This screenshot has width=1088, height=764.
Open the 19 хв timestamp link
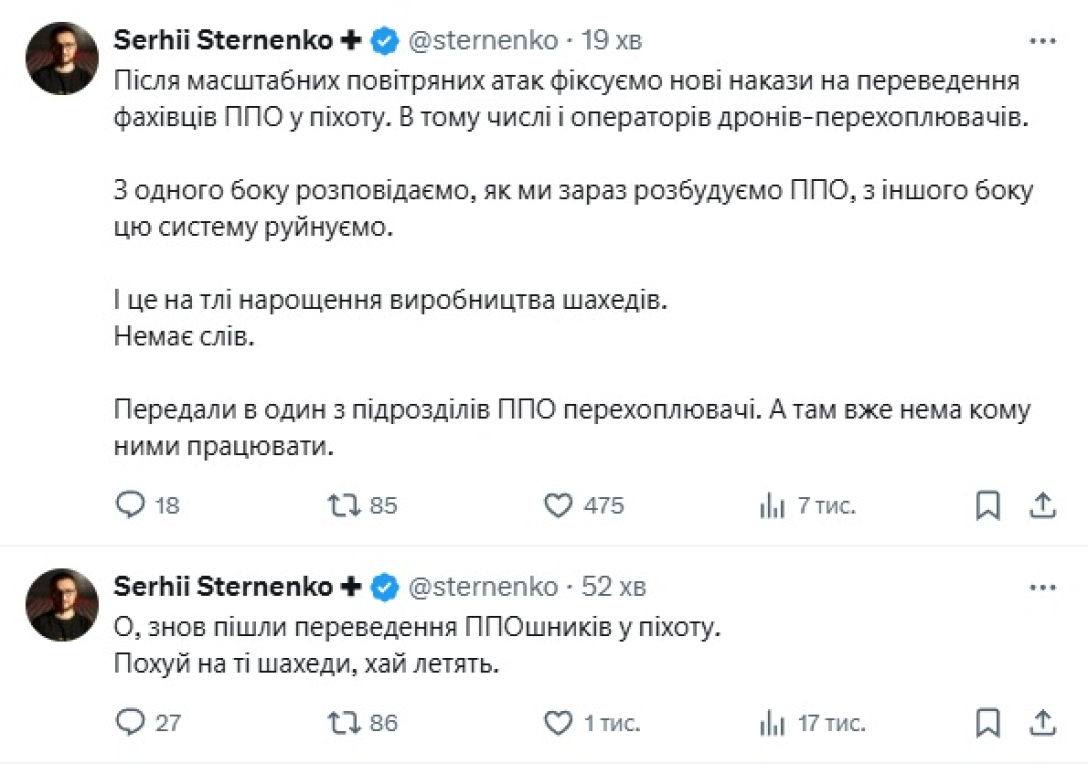pos(611,40)
